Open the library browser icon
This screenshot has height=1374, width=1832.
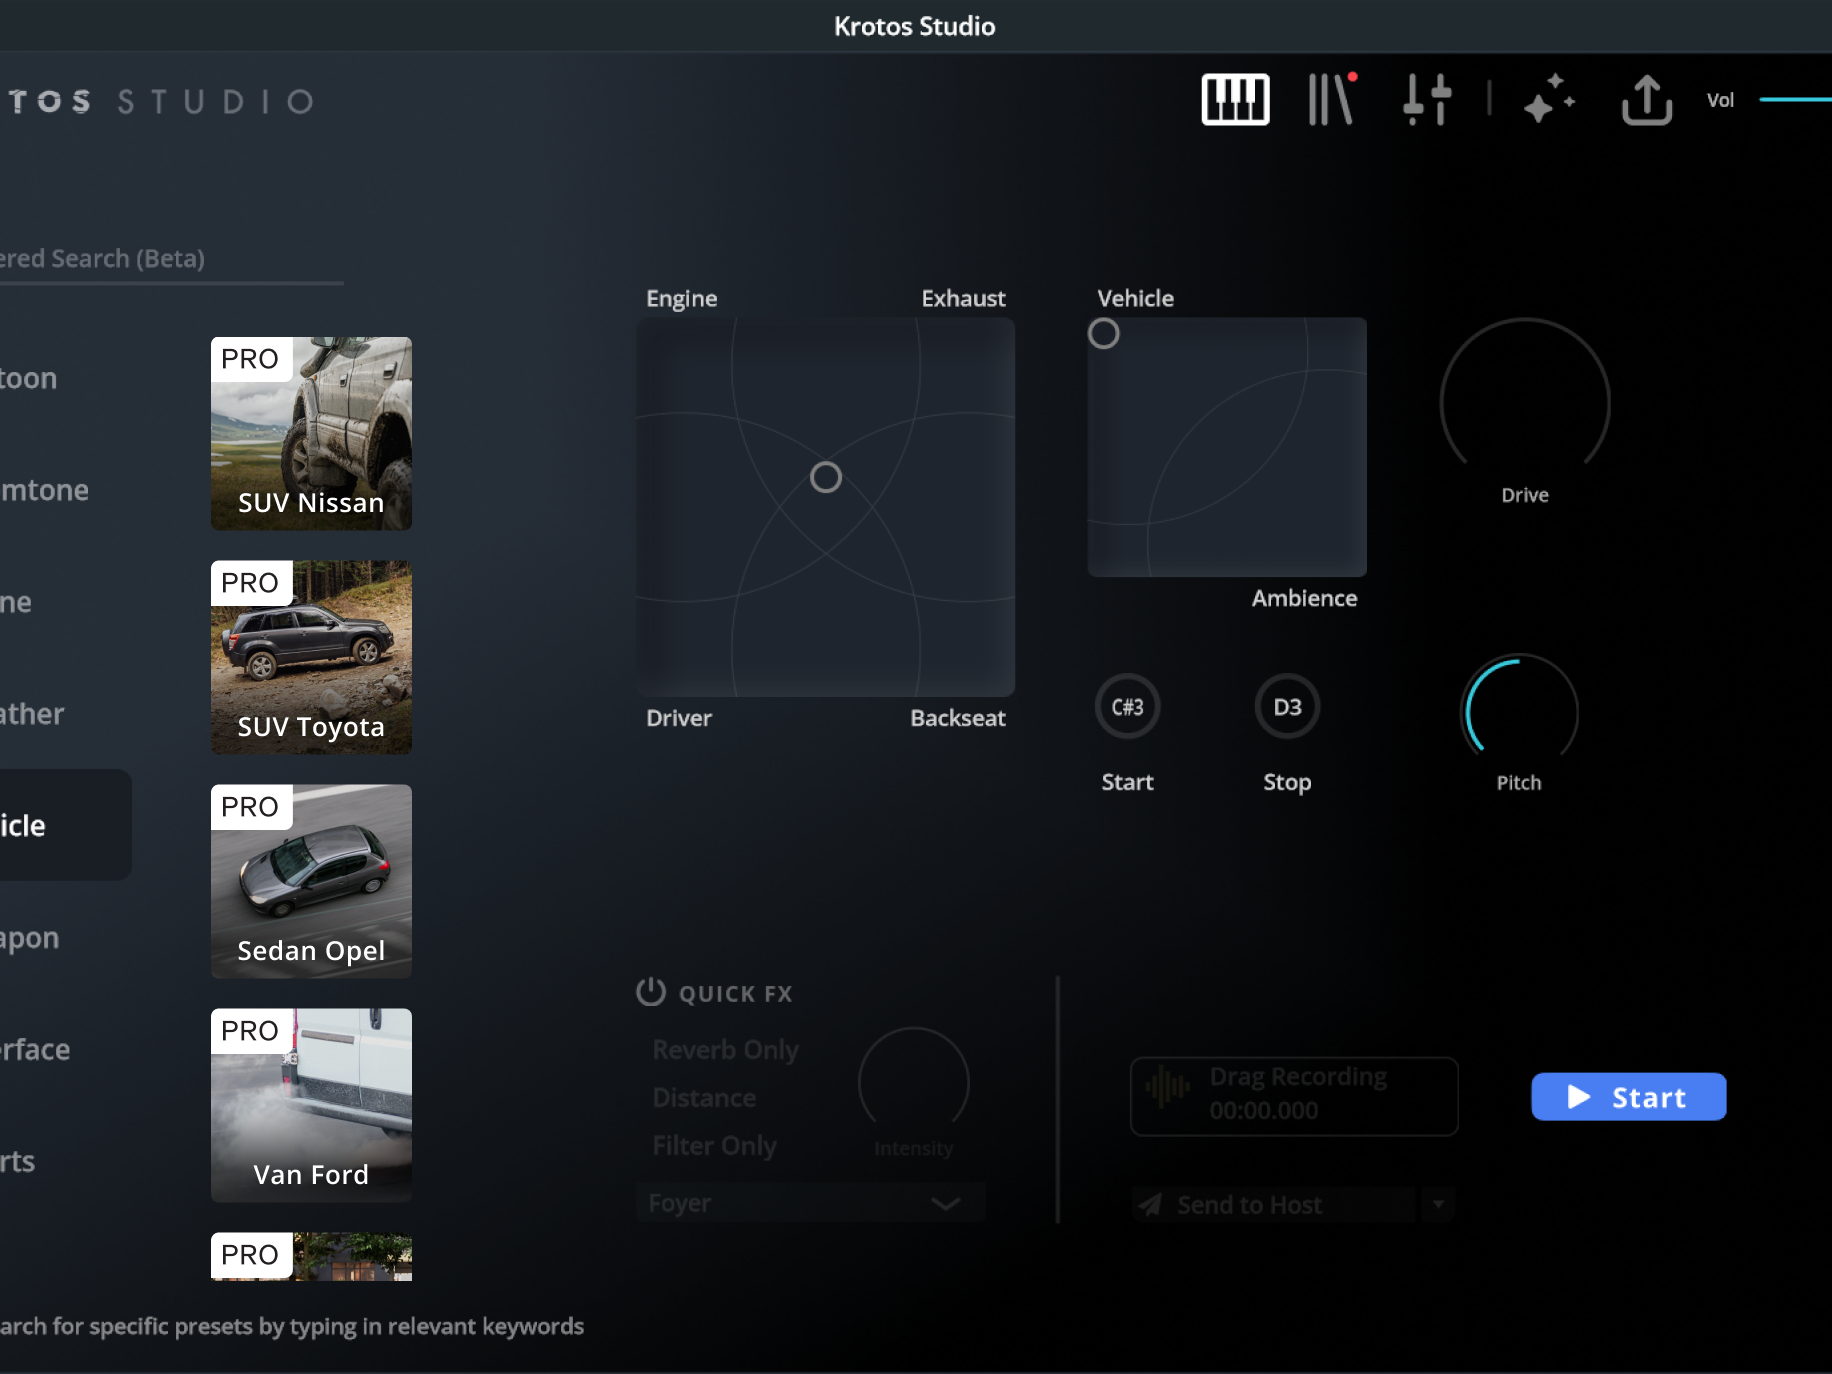point(1333,99)
